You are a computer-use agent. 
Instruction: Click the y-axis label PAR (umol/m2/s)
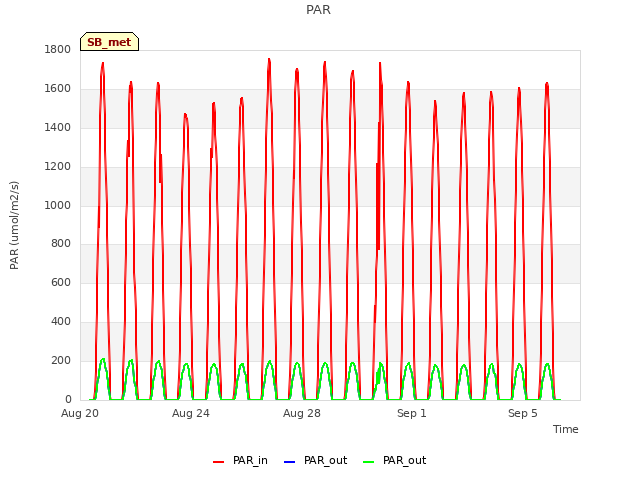[x=14, y=225]
